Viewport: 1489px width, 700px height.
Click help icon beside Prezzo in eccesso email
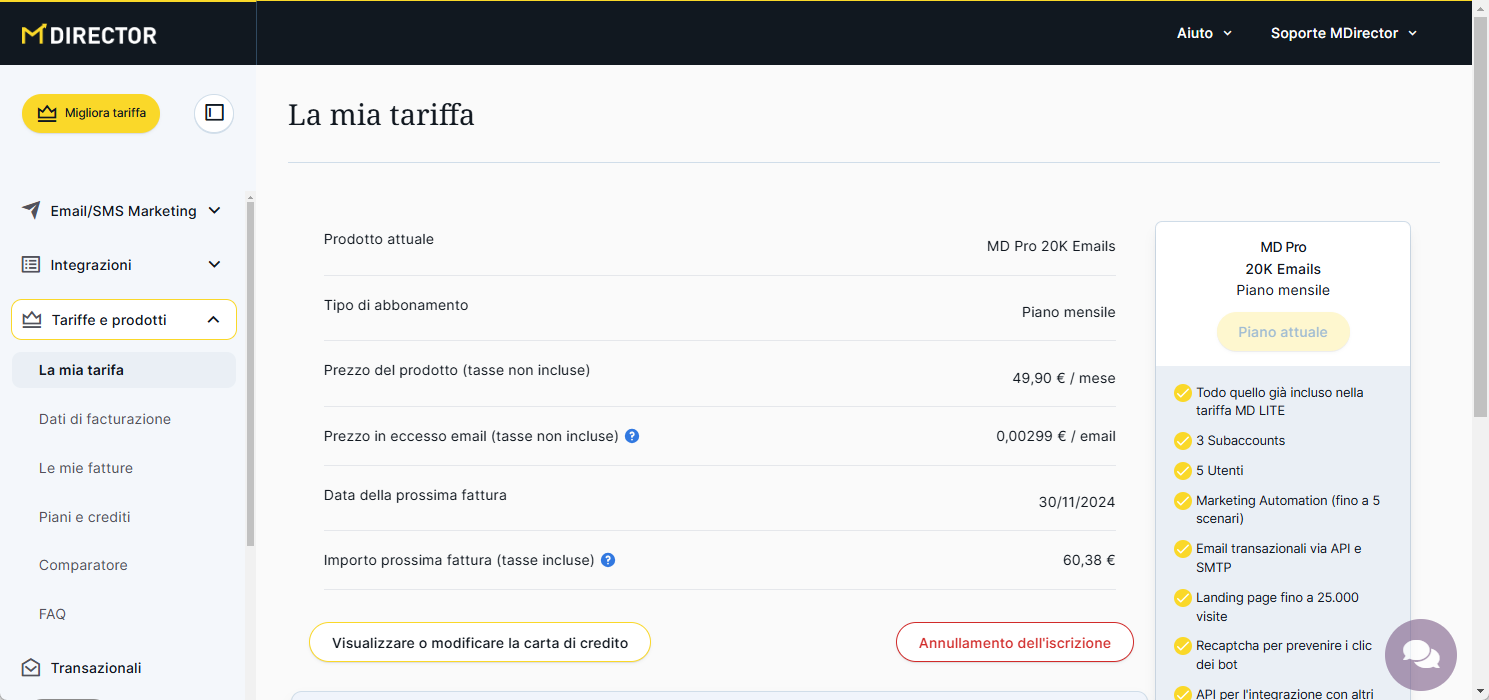(x=632, y=436)
